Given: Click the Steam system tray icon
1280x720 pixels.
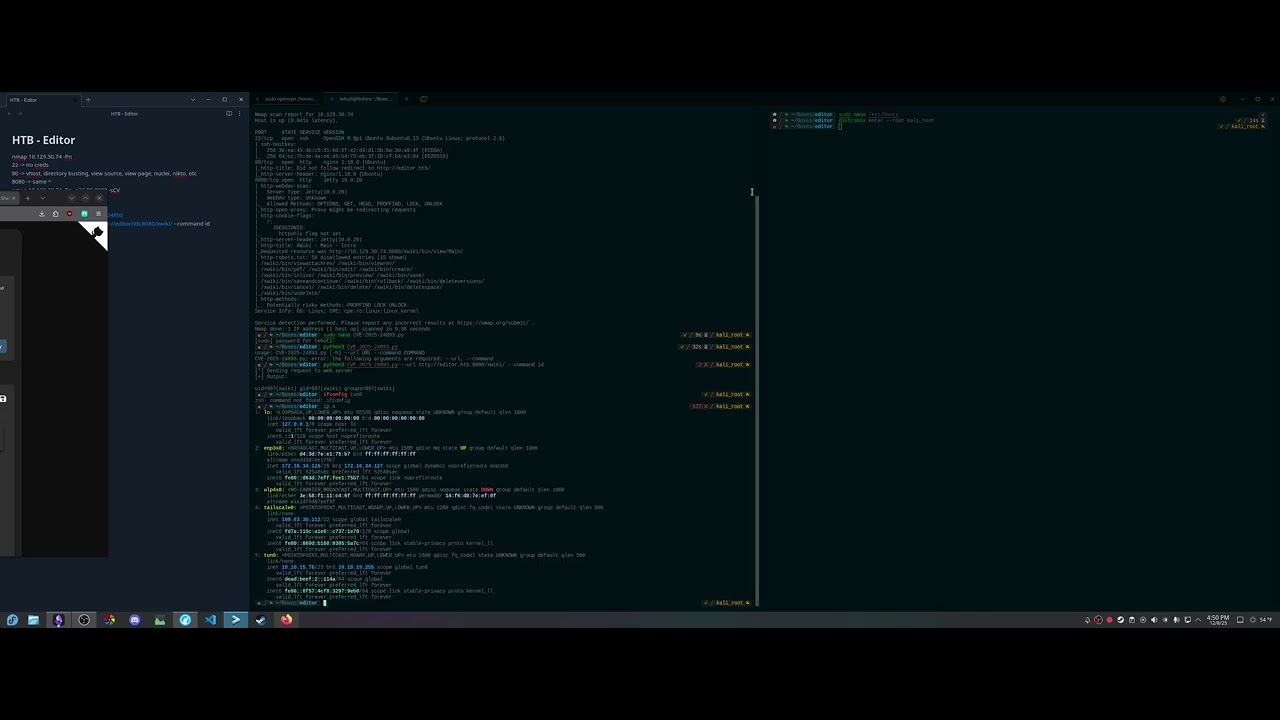Looking at the screenshot, I should 1121,620.
